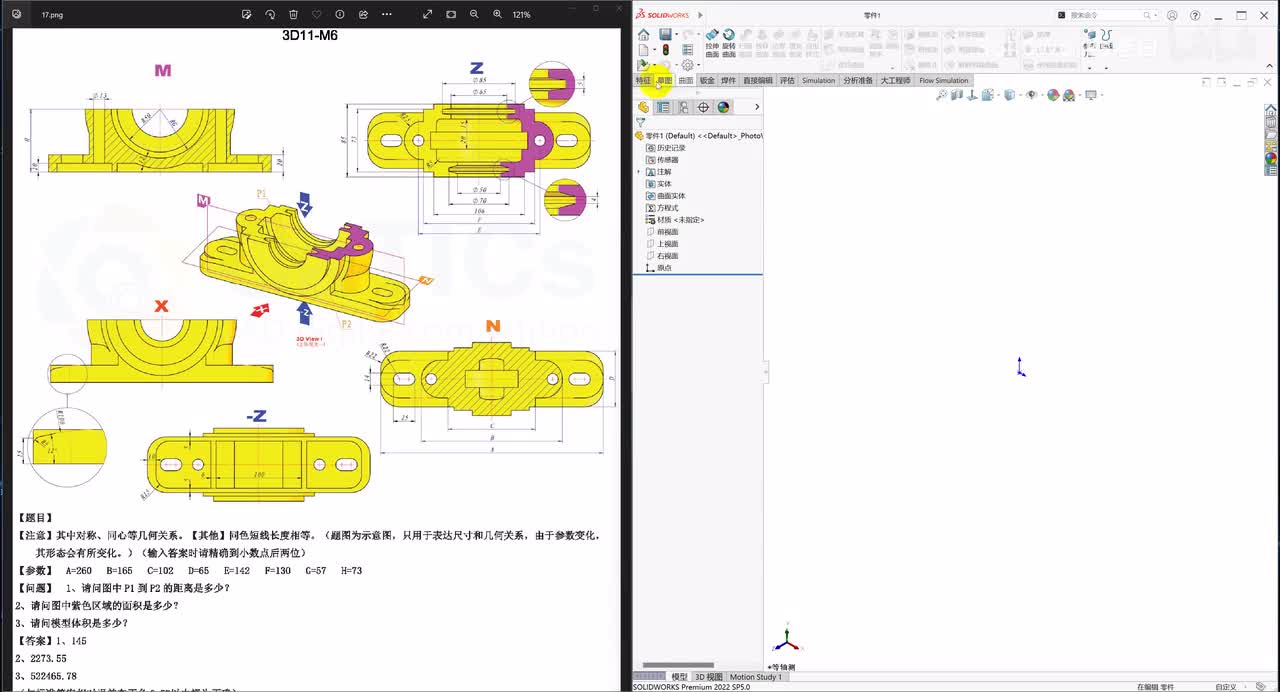
Task: Type in the SolidWorks search commands box
Action: coord(1104,15)
